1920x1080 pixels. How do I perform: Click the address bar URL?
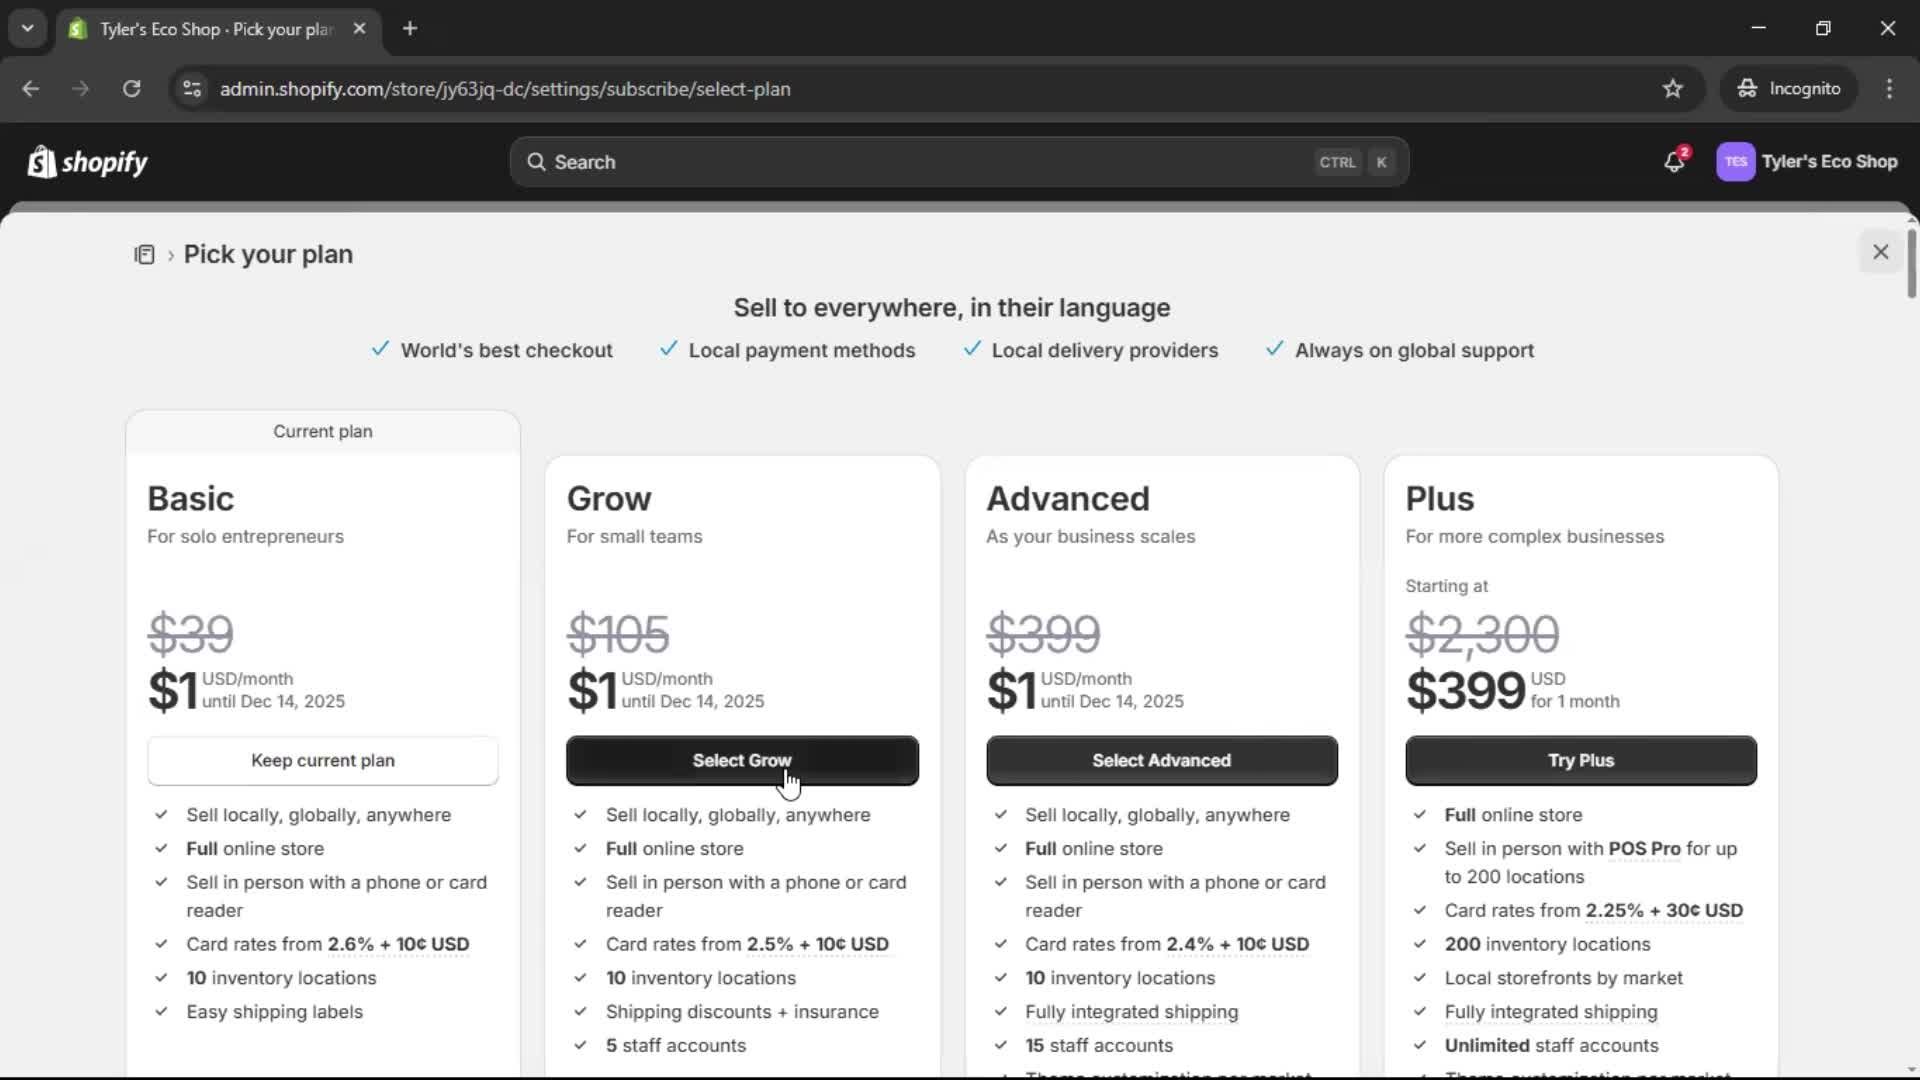click(x=505, y=89)
